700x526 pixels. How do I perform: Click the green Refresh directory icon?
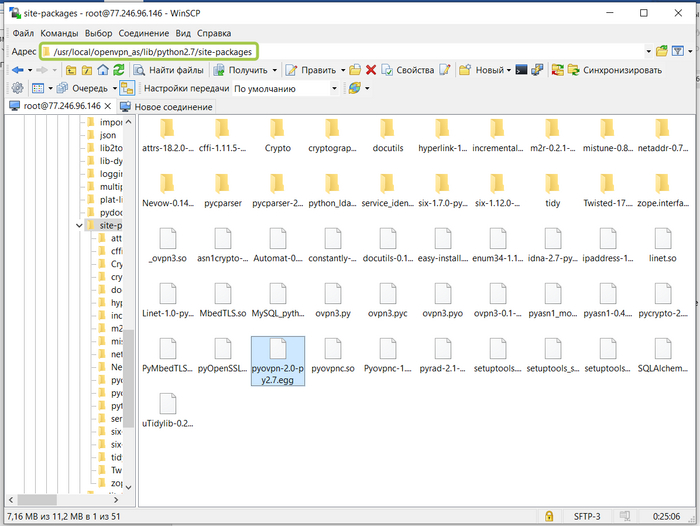point(119,70)
